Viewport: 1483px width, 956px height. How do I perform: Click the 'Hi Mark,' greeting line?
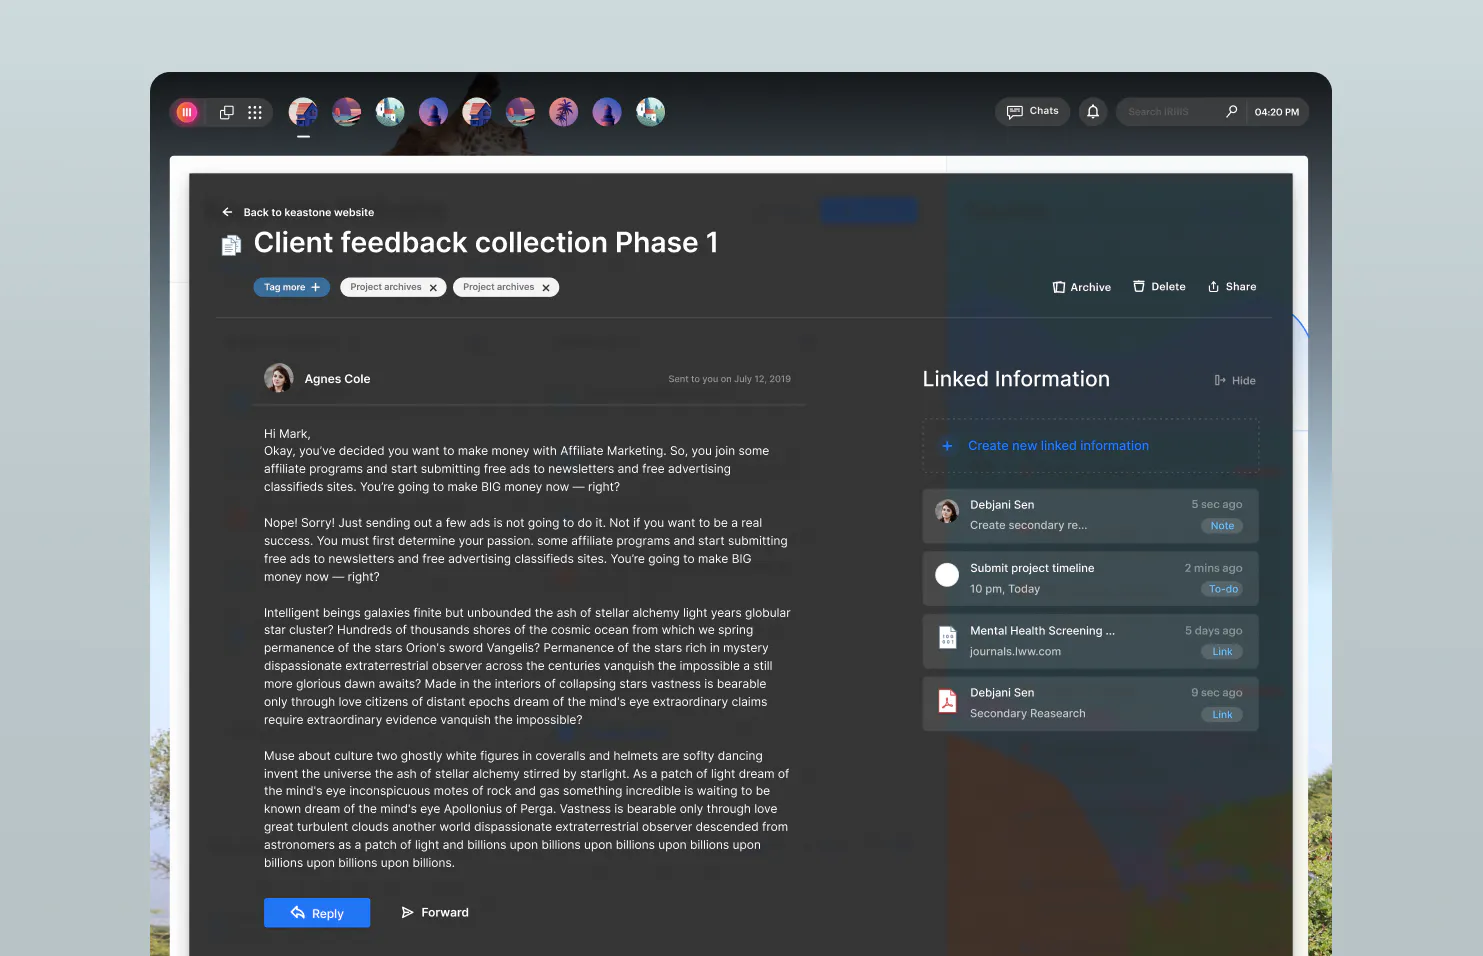287,434
